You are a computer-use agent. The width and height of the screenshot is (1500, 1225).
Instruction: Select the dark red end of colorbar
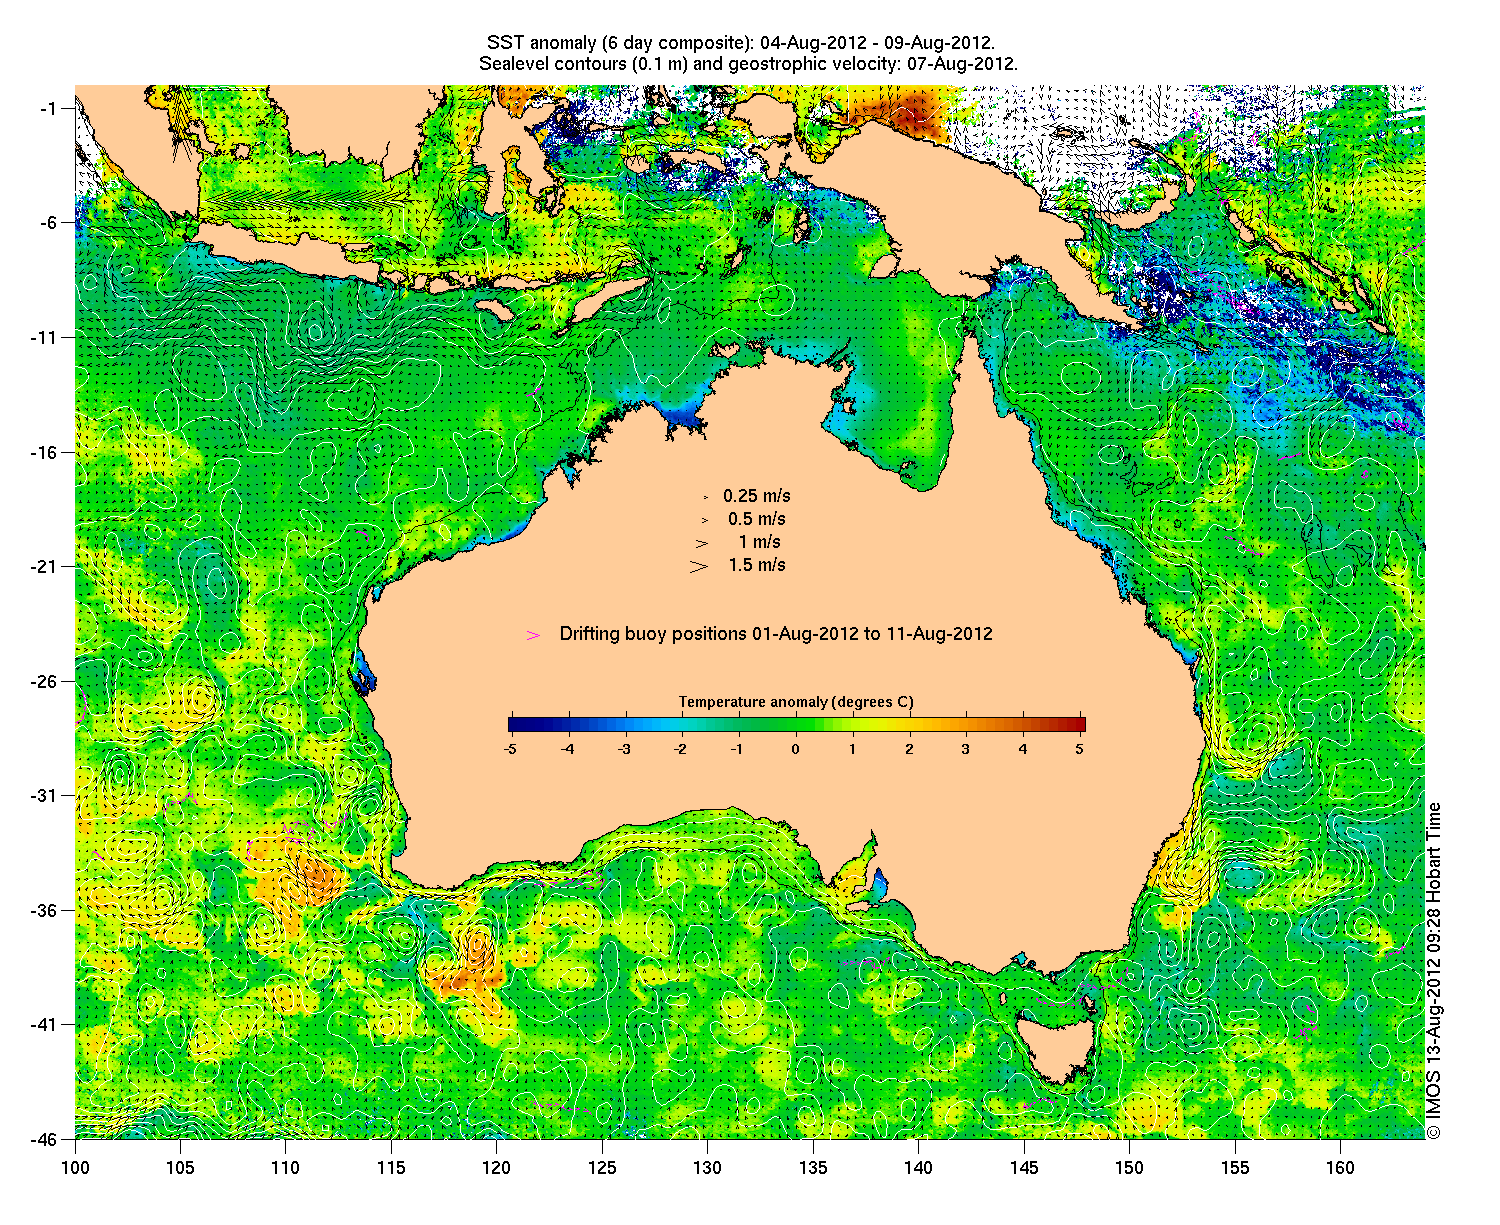coord(1078,725)
